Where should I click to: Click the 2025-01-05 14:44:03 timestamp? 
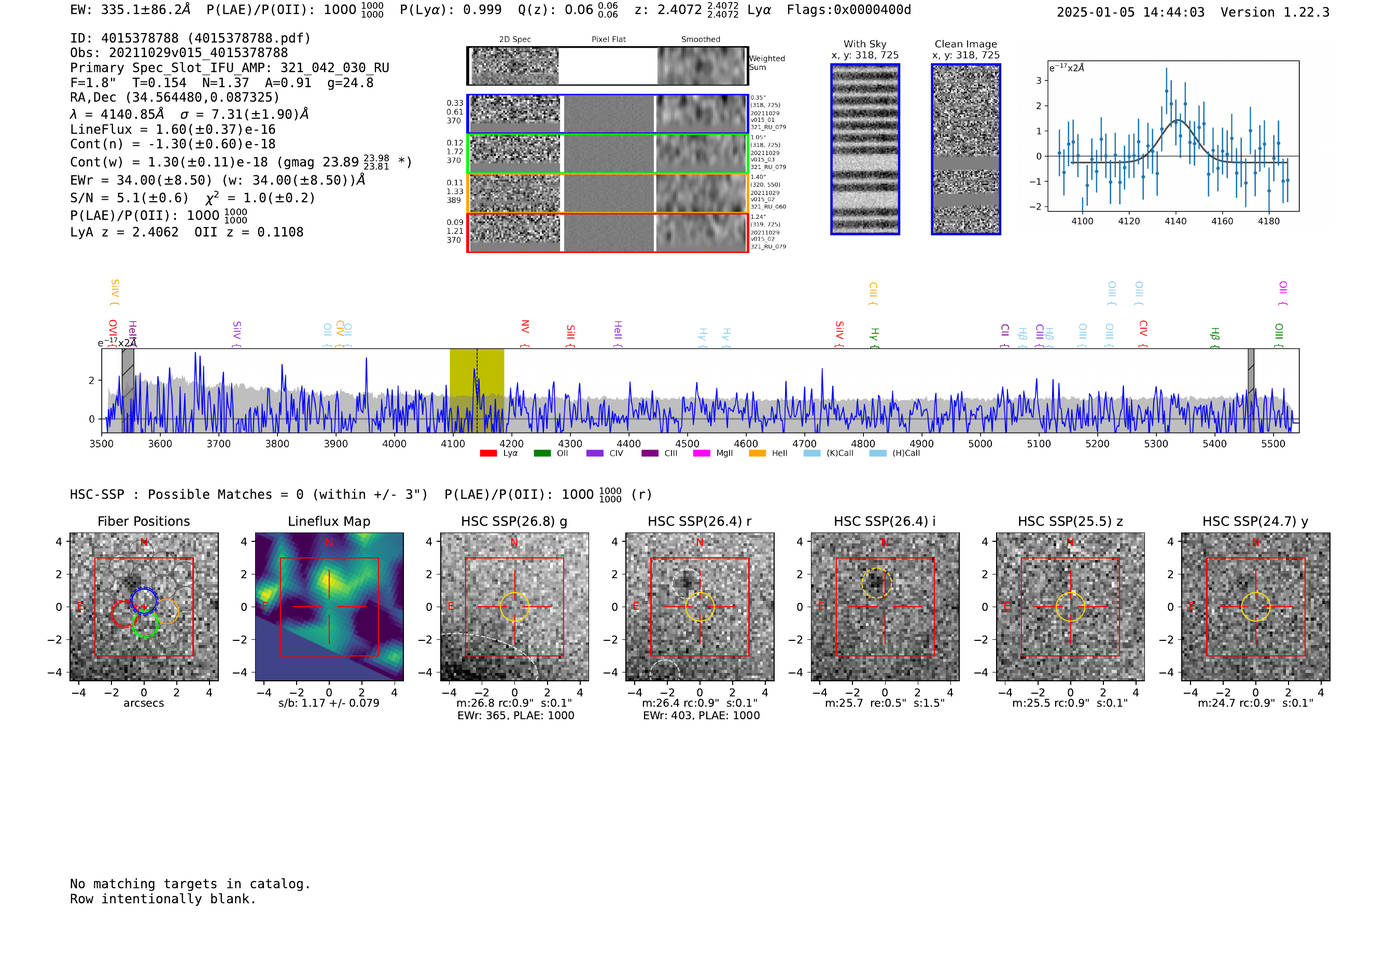[1130, 12]
